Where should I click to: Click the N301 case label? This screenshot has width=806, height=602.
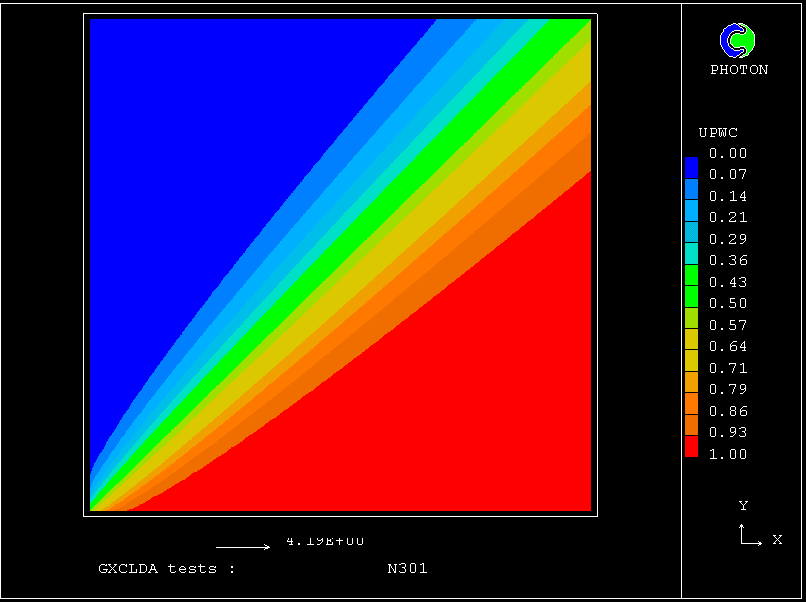tap(407, 569)
